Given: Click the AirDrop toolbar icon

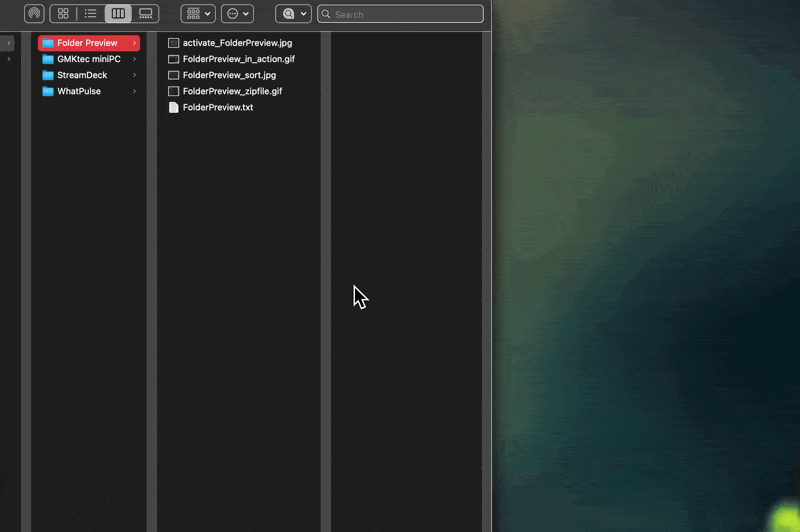Looking at the screenshot, I should [x=34, y=14].
